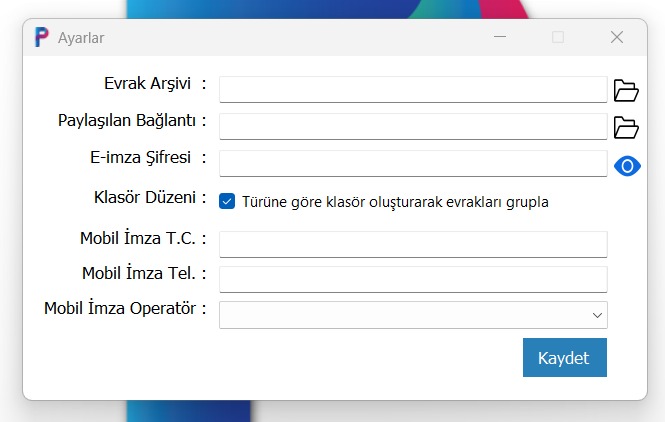The height and width of the screenshot is (422, 665).
Task: Uncheck the Klasör Düzeni checkbox
Action: coord(227,201)
